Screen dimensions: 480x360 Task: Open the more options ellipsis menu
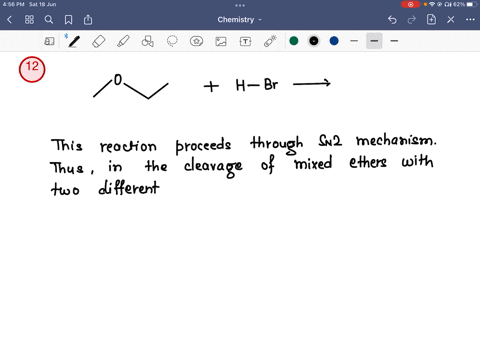(470, 20)
